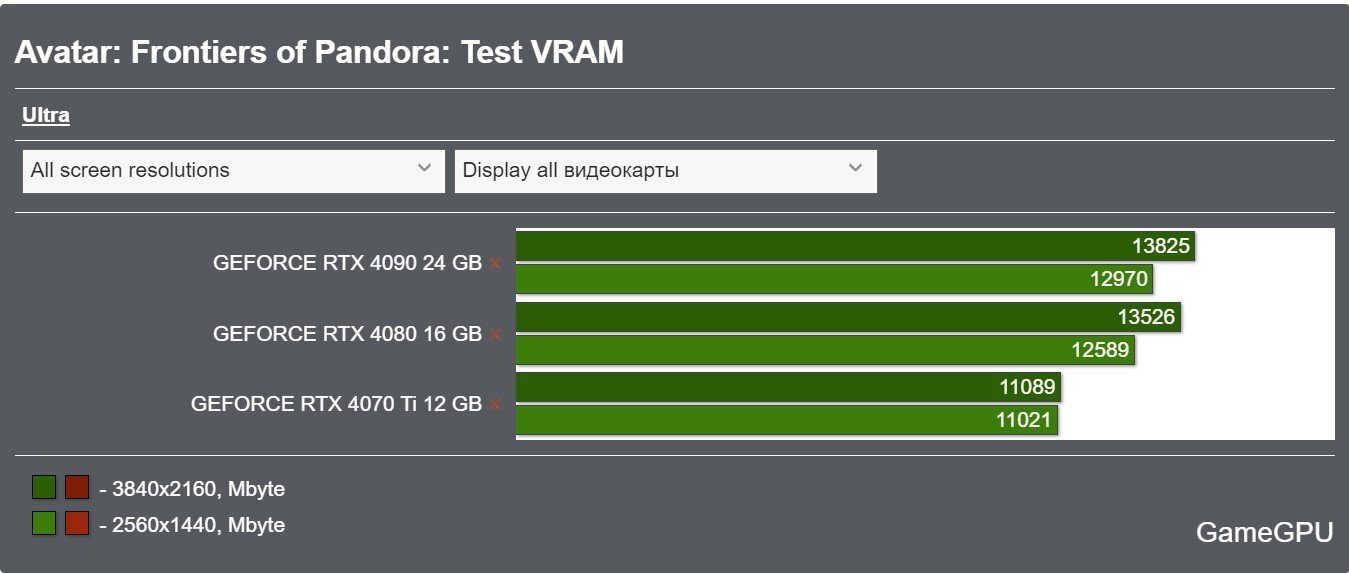
Task: Toggle the 2560x1440, Mbyte legend label
Action: pos(192,524)
